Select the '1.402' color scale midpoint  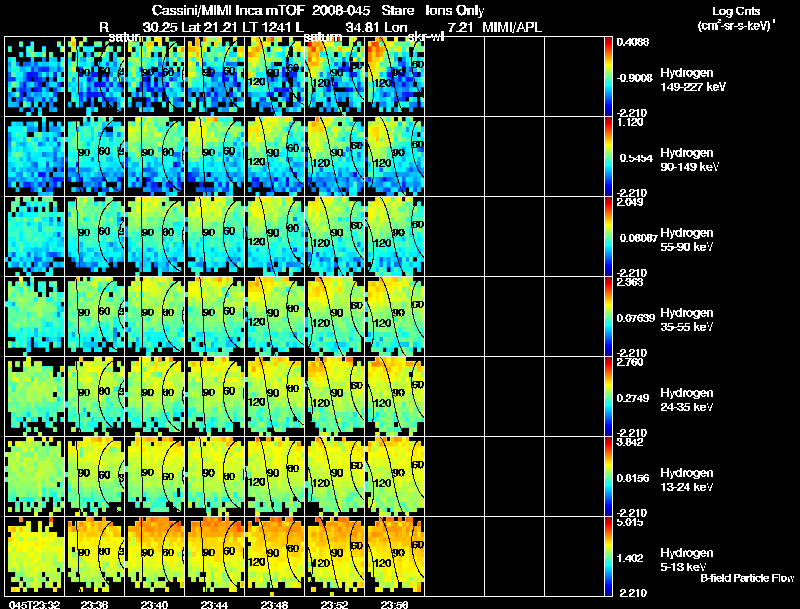coord(630,559)
